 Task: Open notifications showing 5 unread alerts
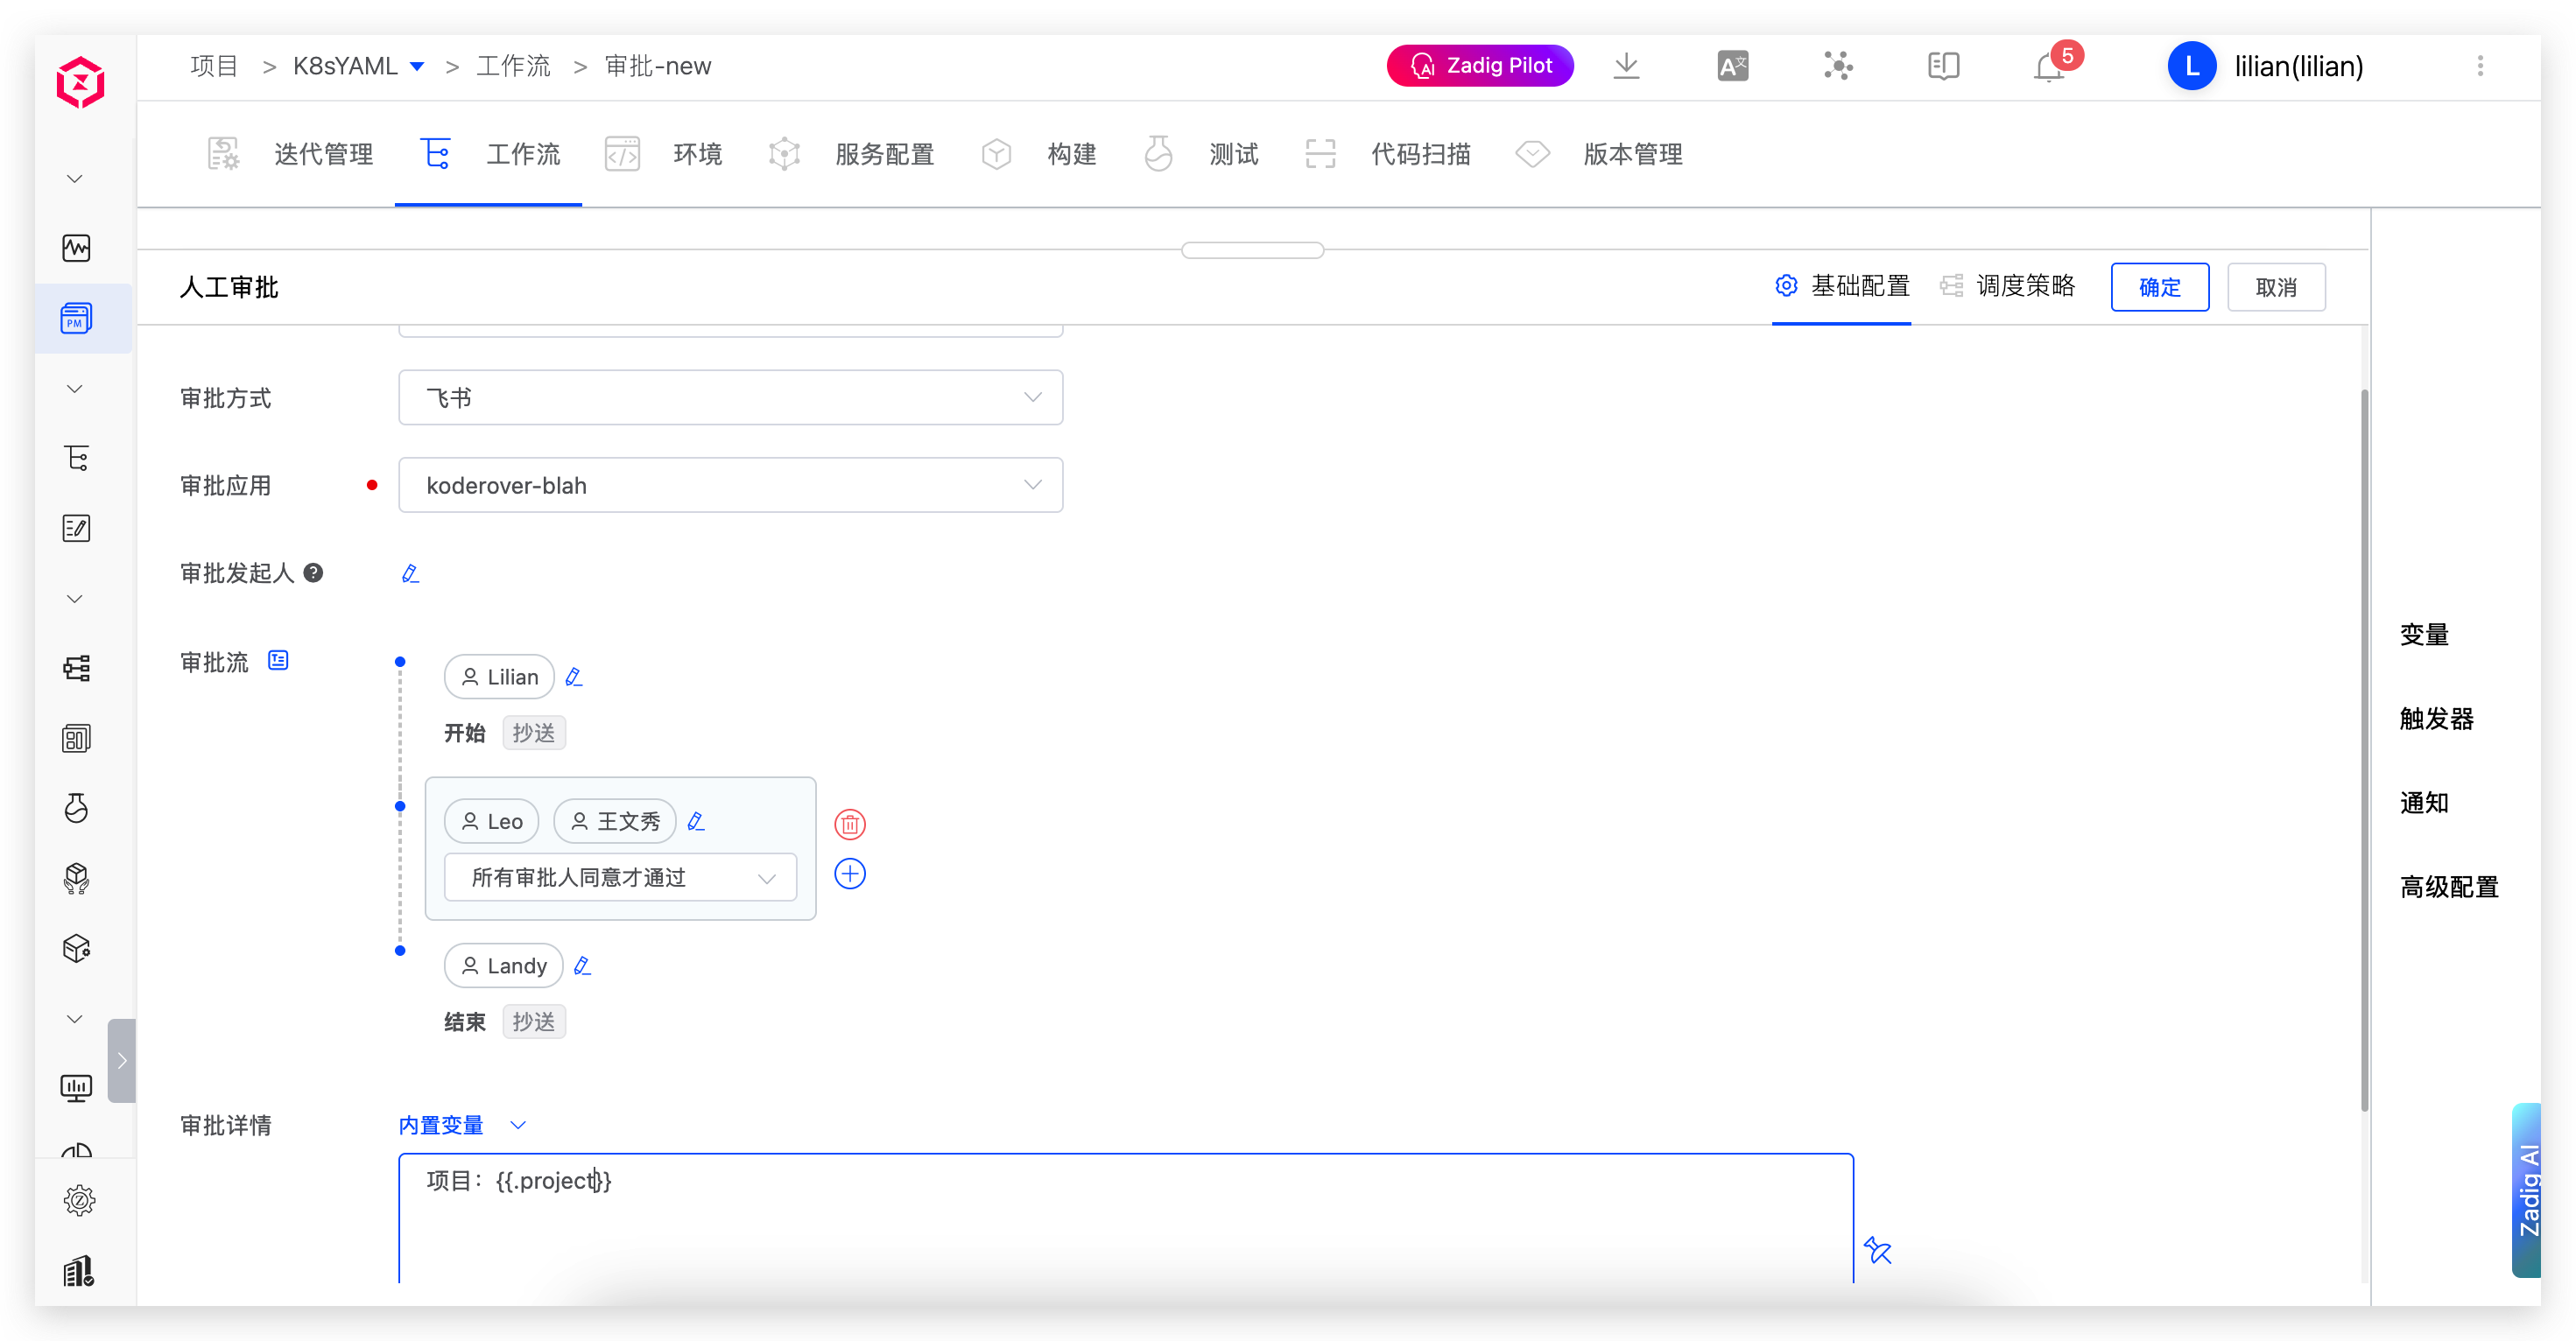click(2046, 66)
